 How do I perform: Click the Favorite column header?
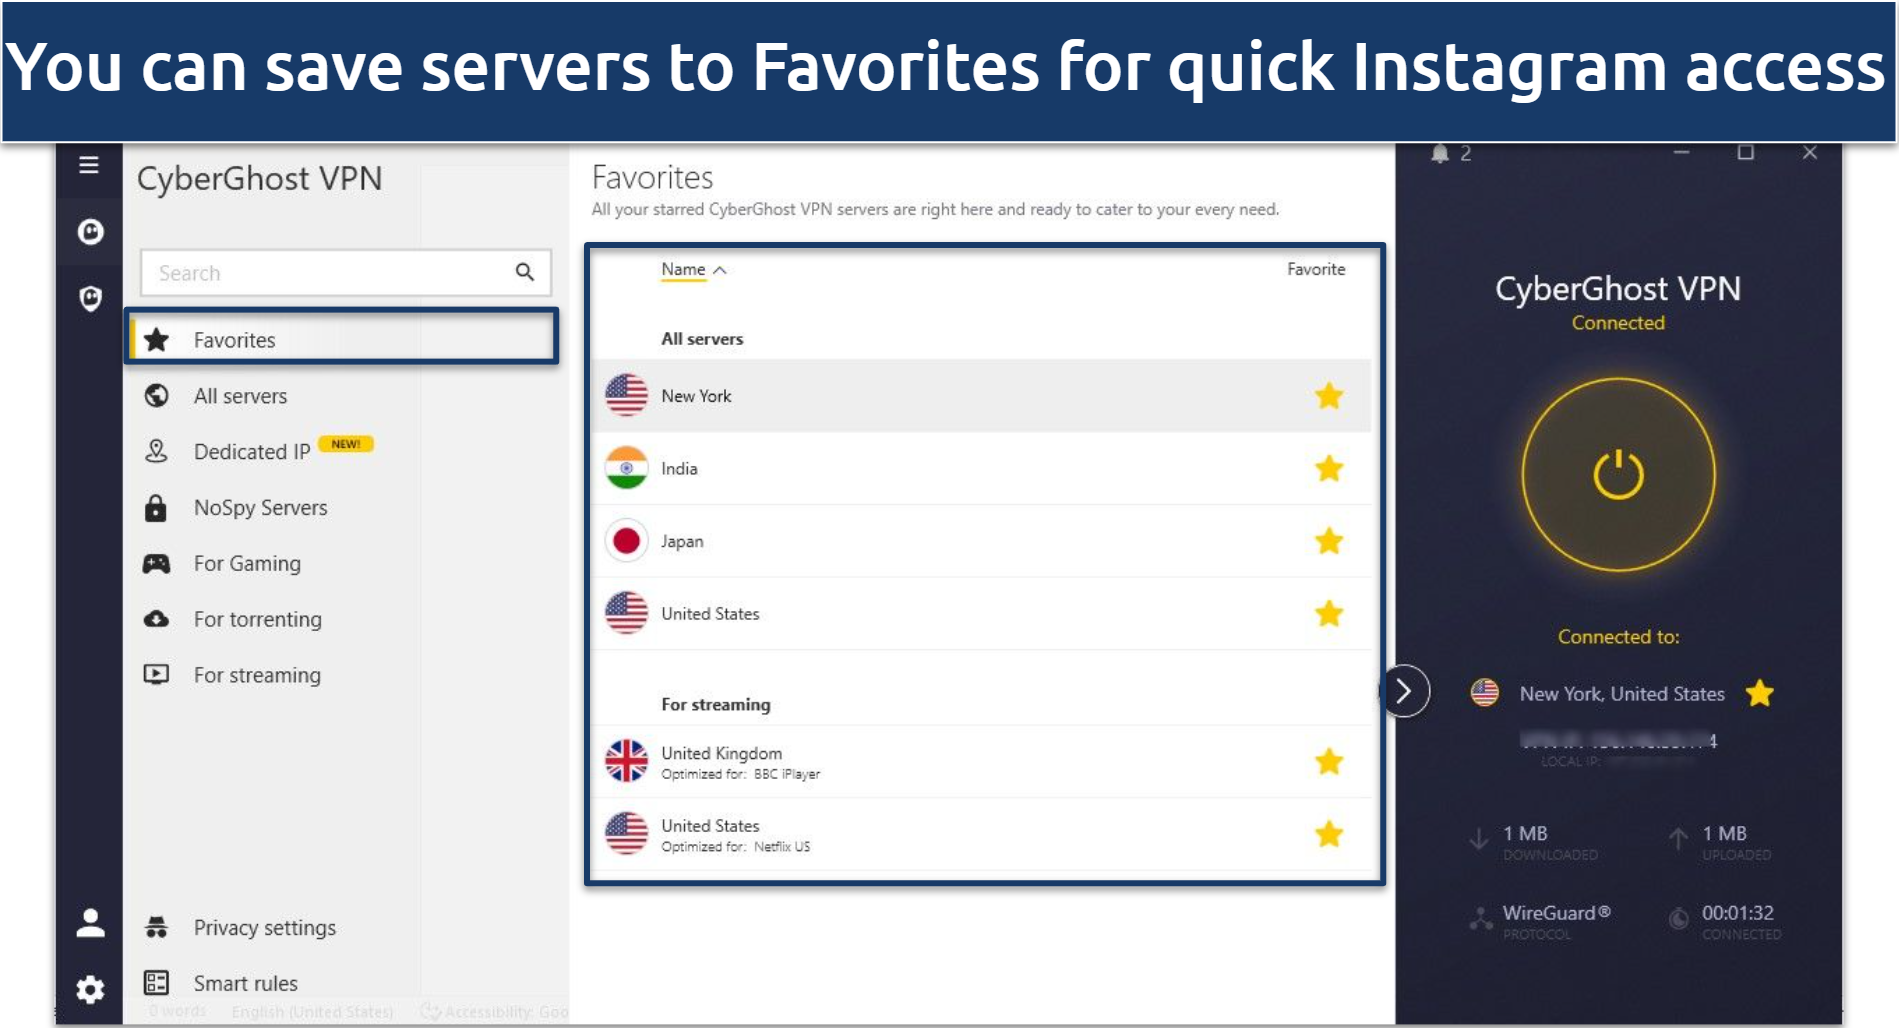pos(1316,269)
